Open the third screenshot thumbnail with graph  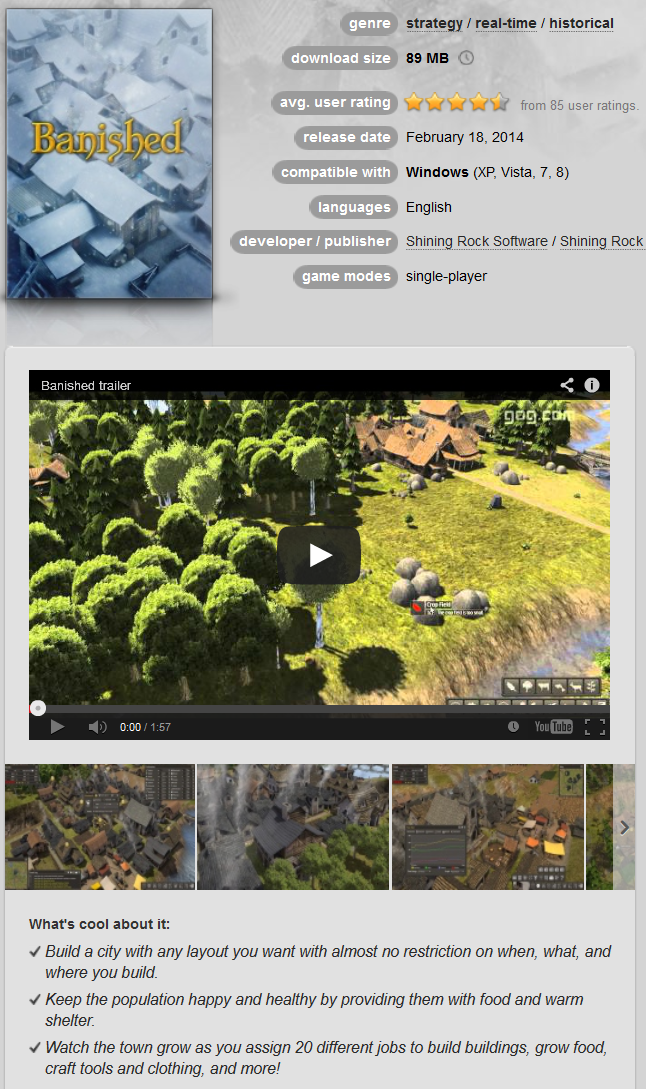(x=488, y=826)
